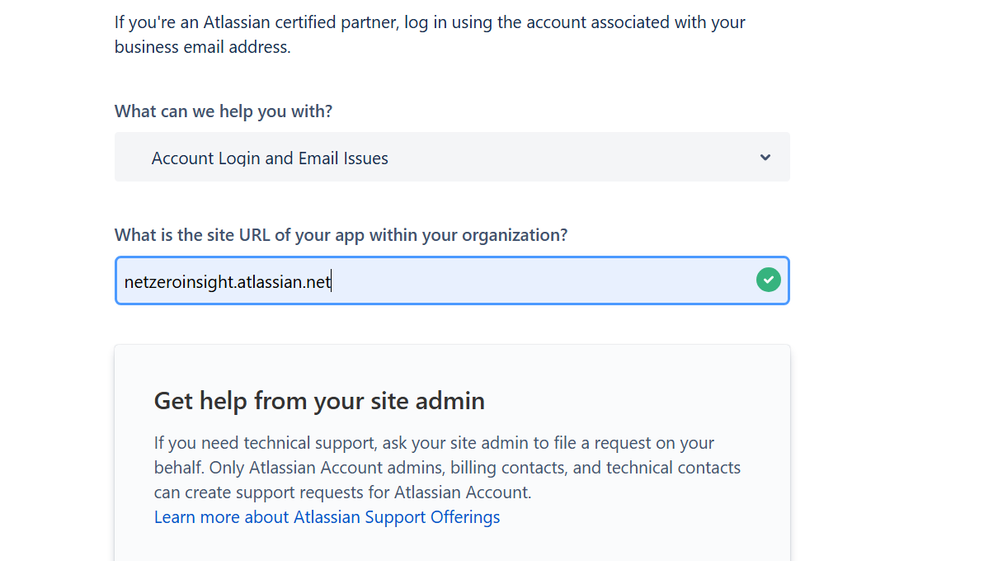
Task: Click the "What can we help you with?" label
Action: 223,111
